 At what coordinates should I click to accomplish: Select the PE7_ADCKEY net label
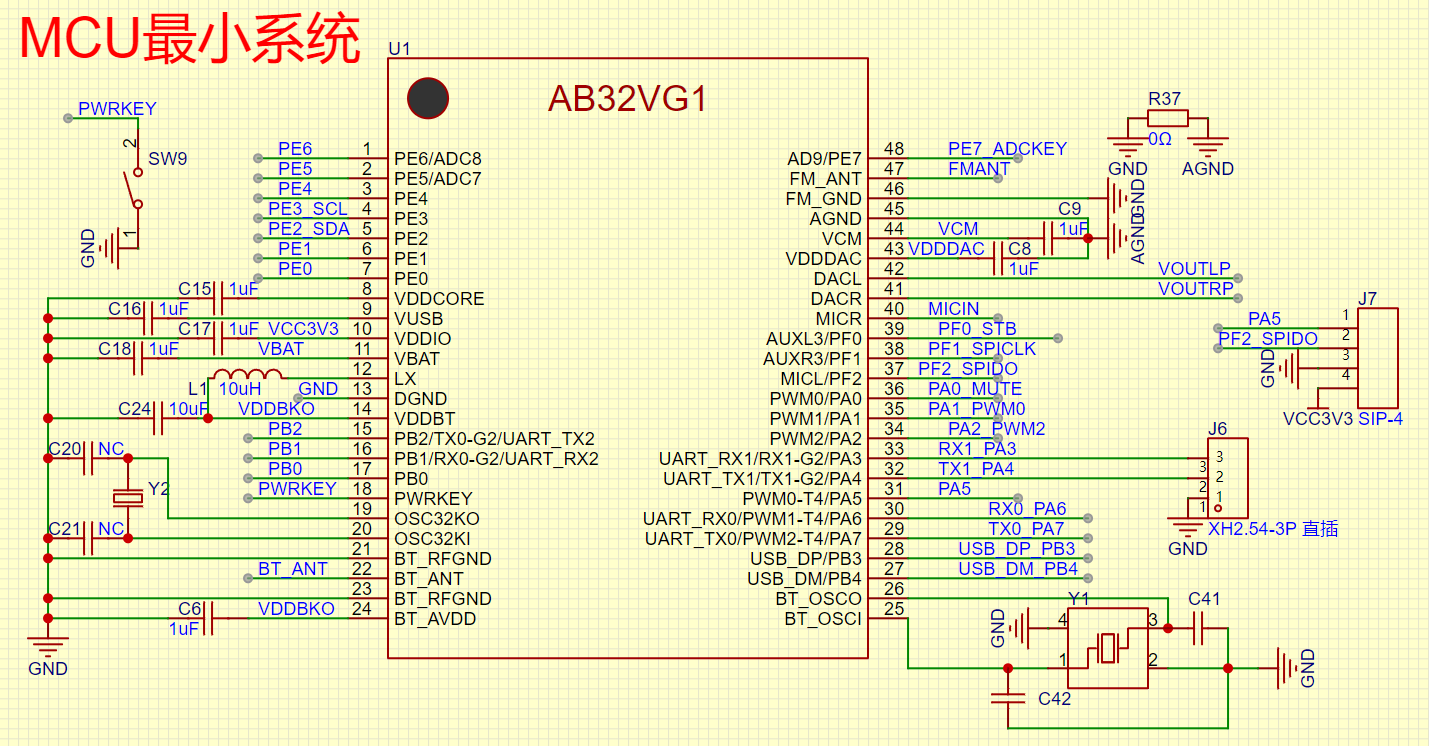1007,148
